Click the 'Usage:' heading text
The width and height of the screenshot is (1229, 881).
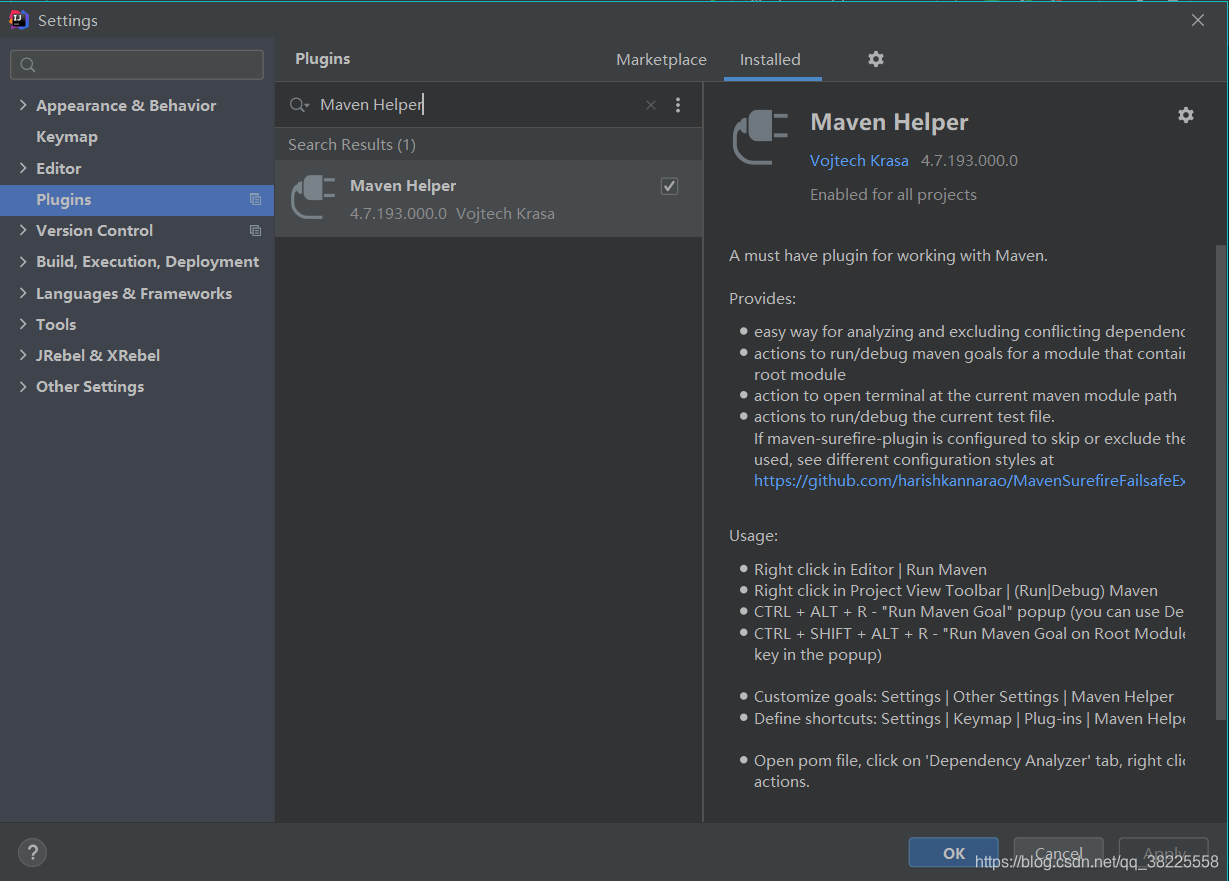753,536
